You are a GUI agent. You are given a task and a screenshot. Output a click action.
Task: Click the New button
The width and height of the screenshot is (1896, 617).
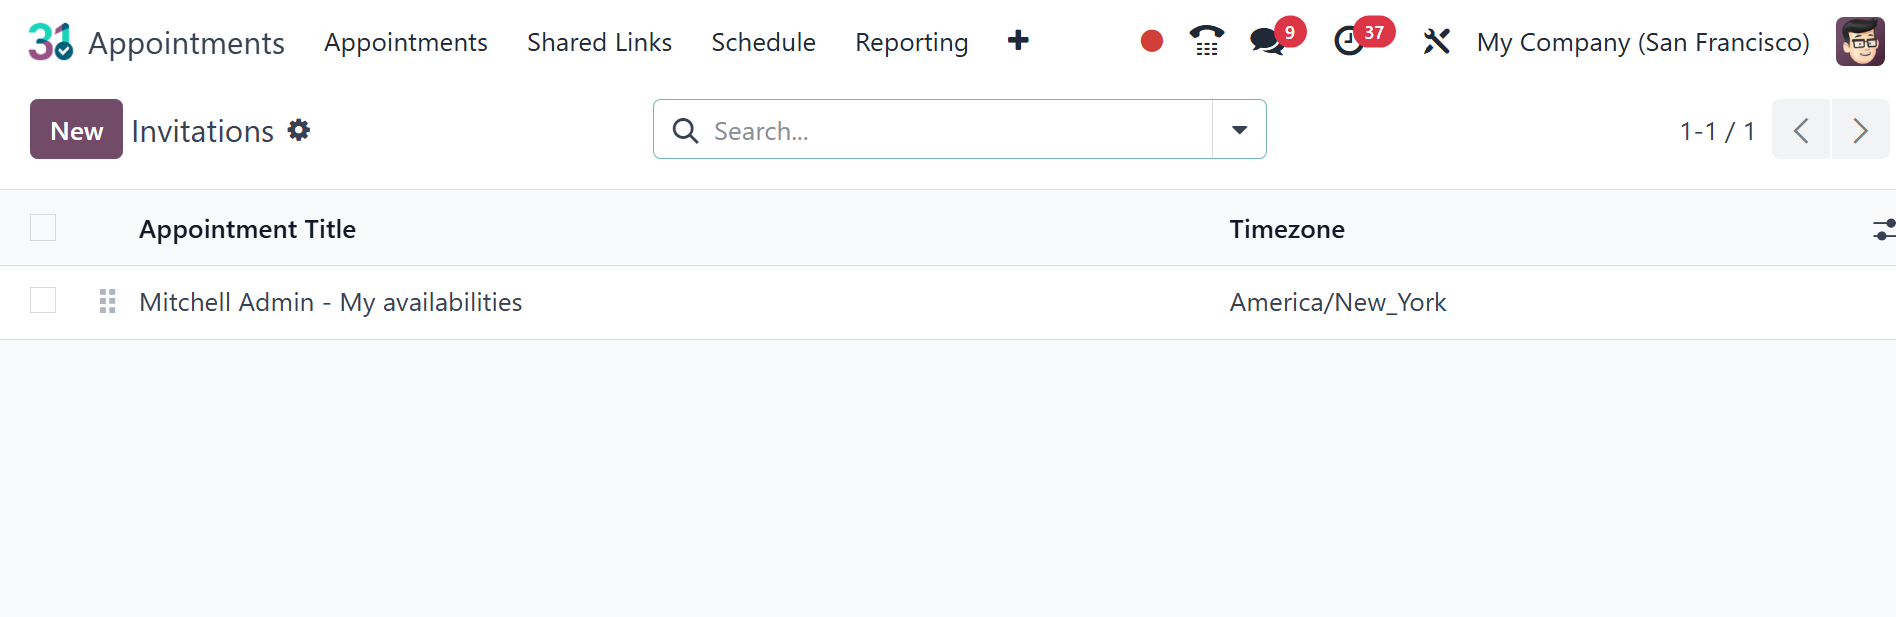76,129
